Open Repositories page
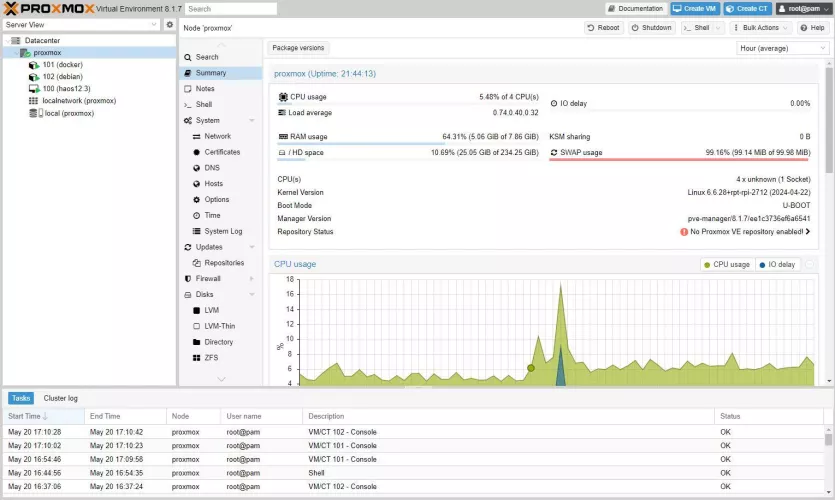This screenshot has height=500, width=835. (x=224, y=263)
